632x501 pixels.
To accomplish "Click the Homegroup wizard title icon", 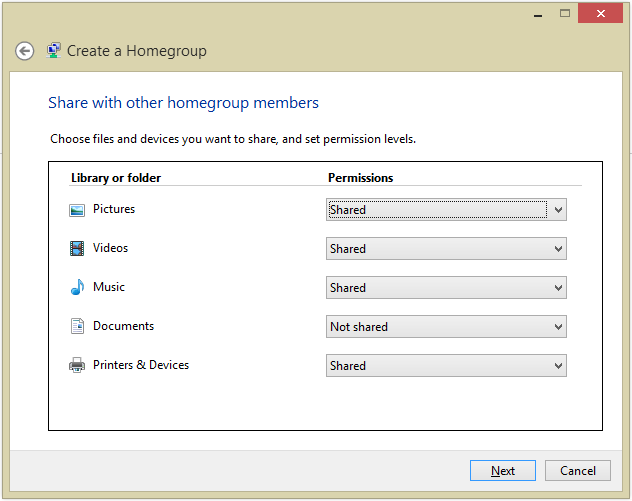I will 54,50.
